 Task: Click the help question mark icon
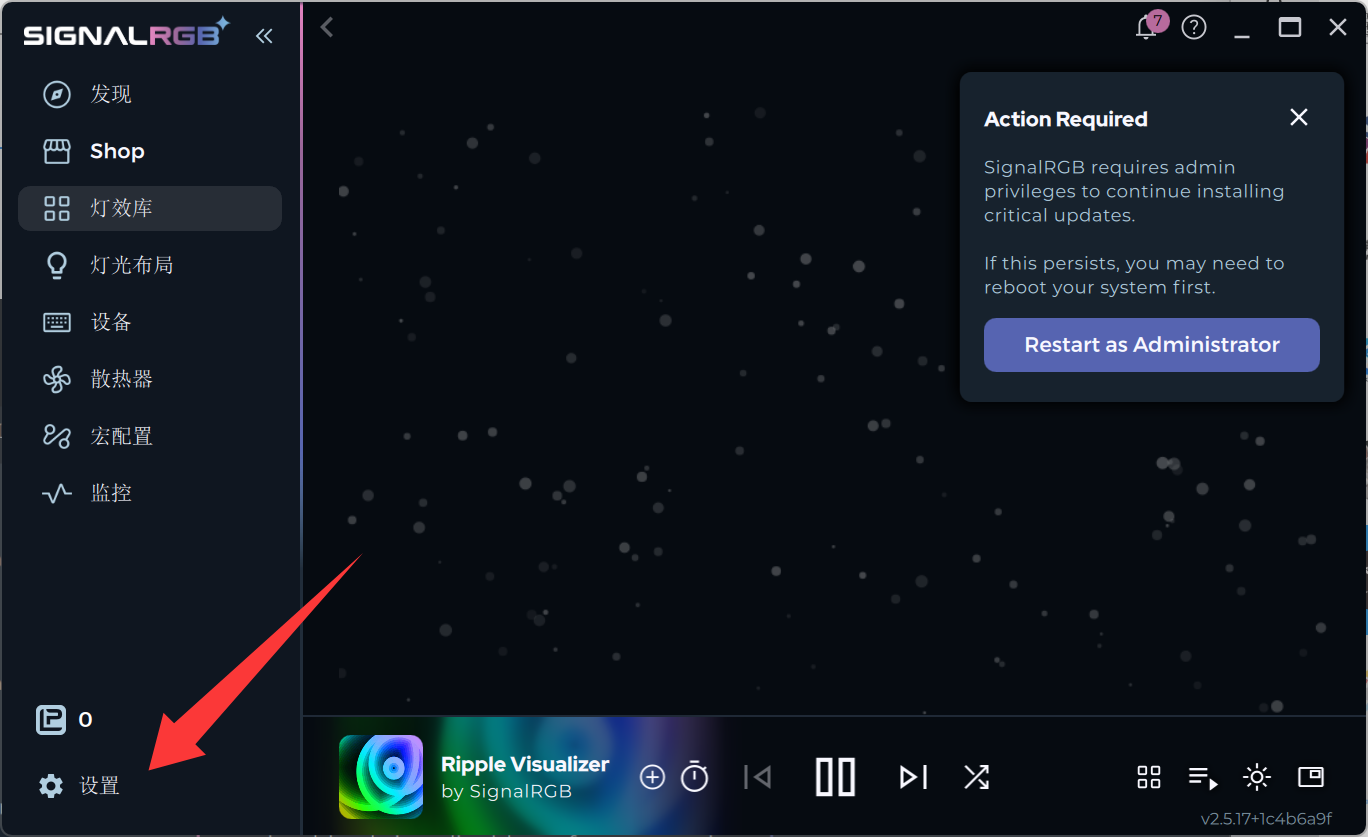tap(1194, 28)
